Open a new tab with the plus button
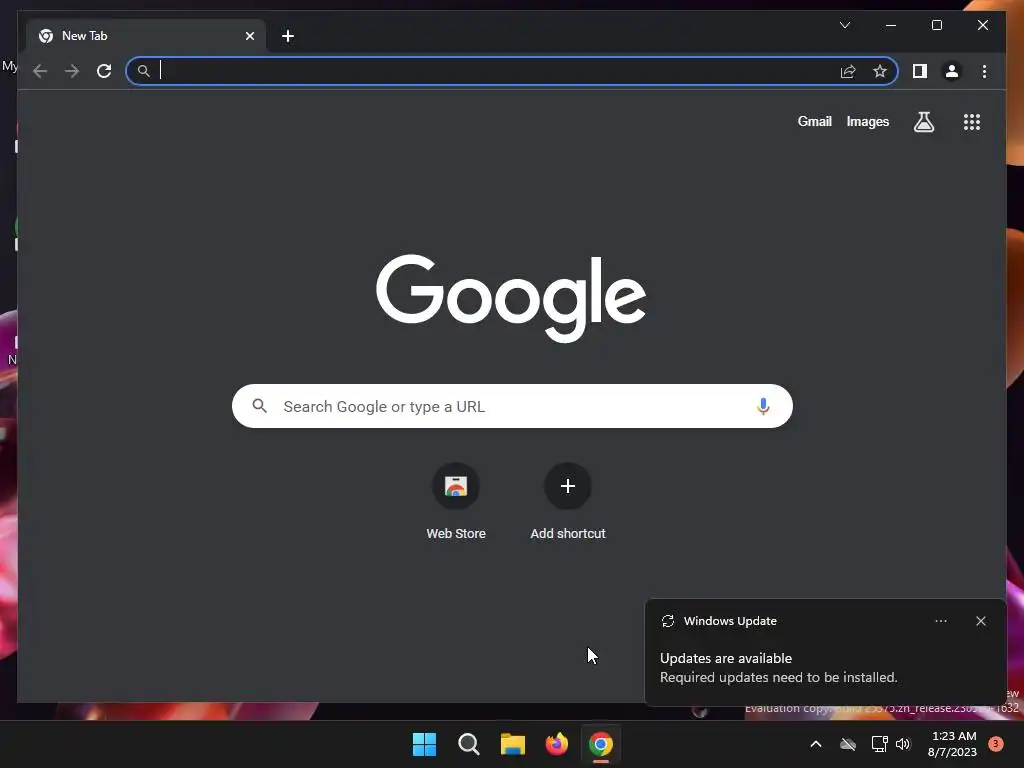Viewport: 1024px width, 768px height. (x=288, y=36)
